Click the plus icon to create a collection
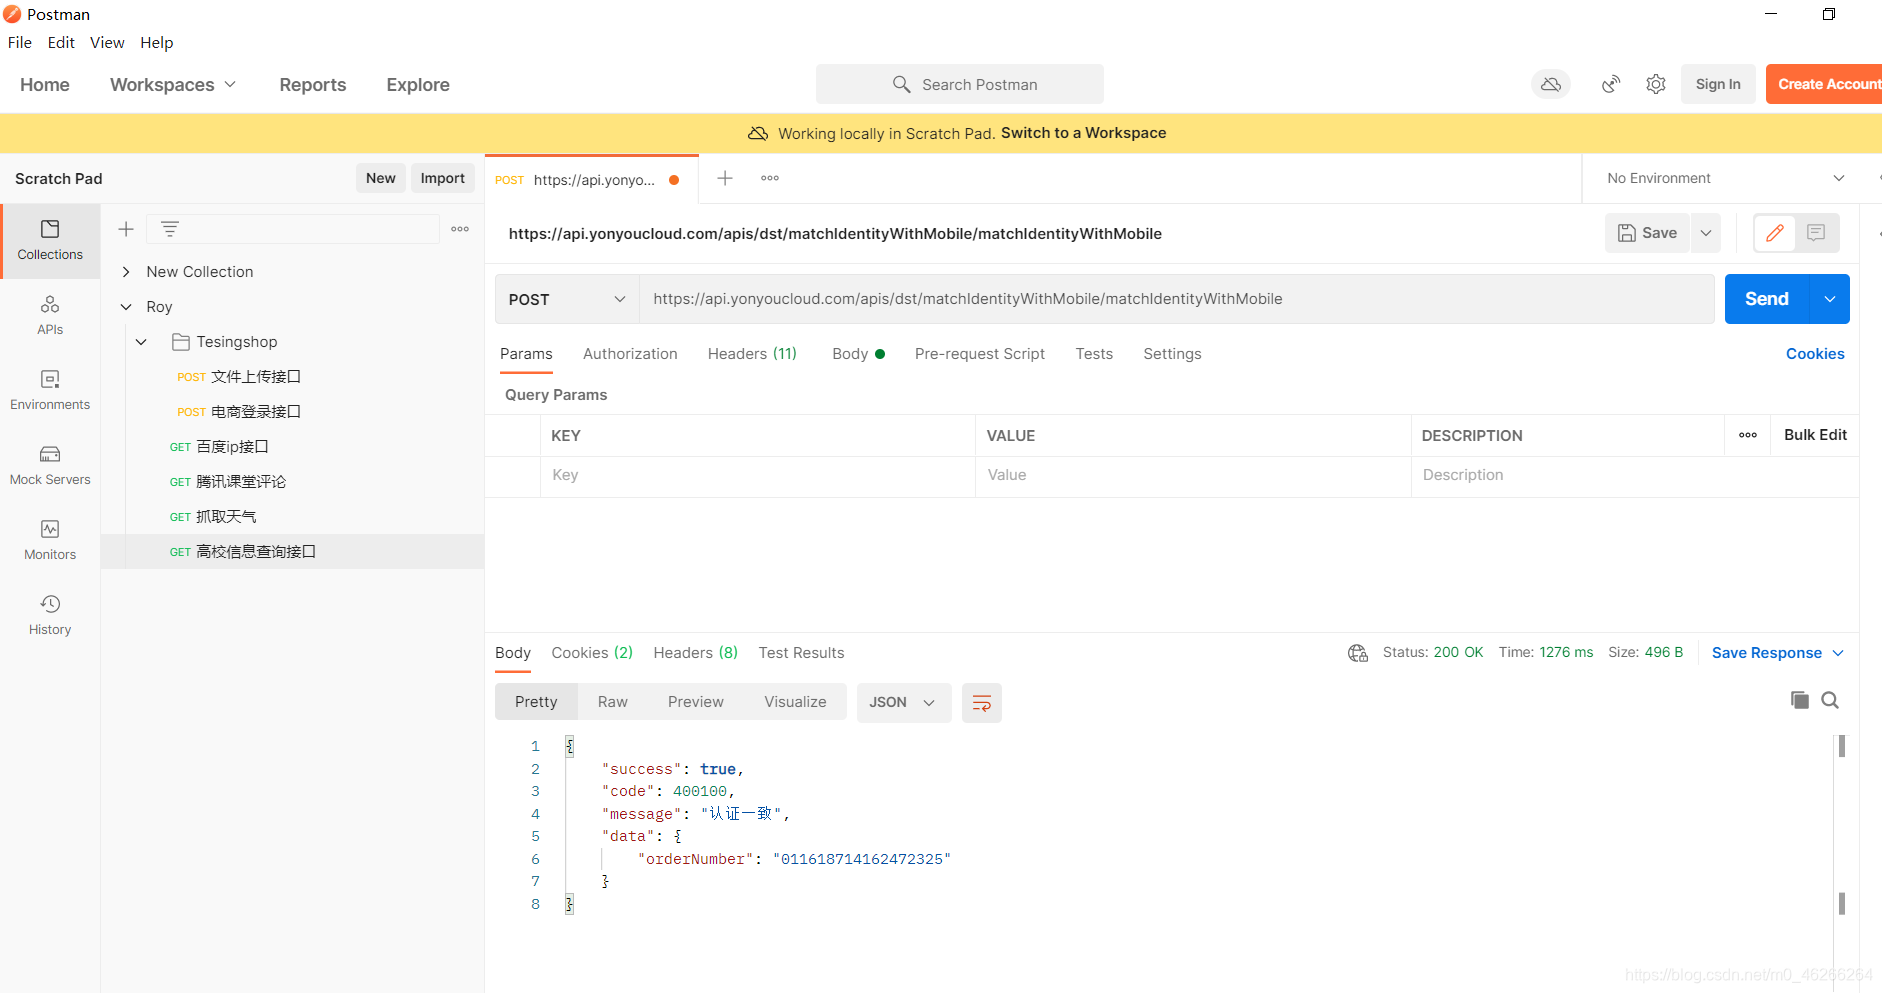The image size is (1882, 993). pos(126,229)
